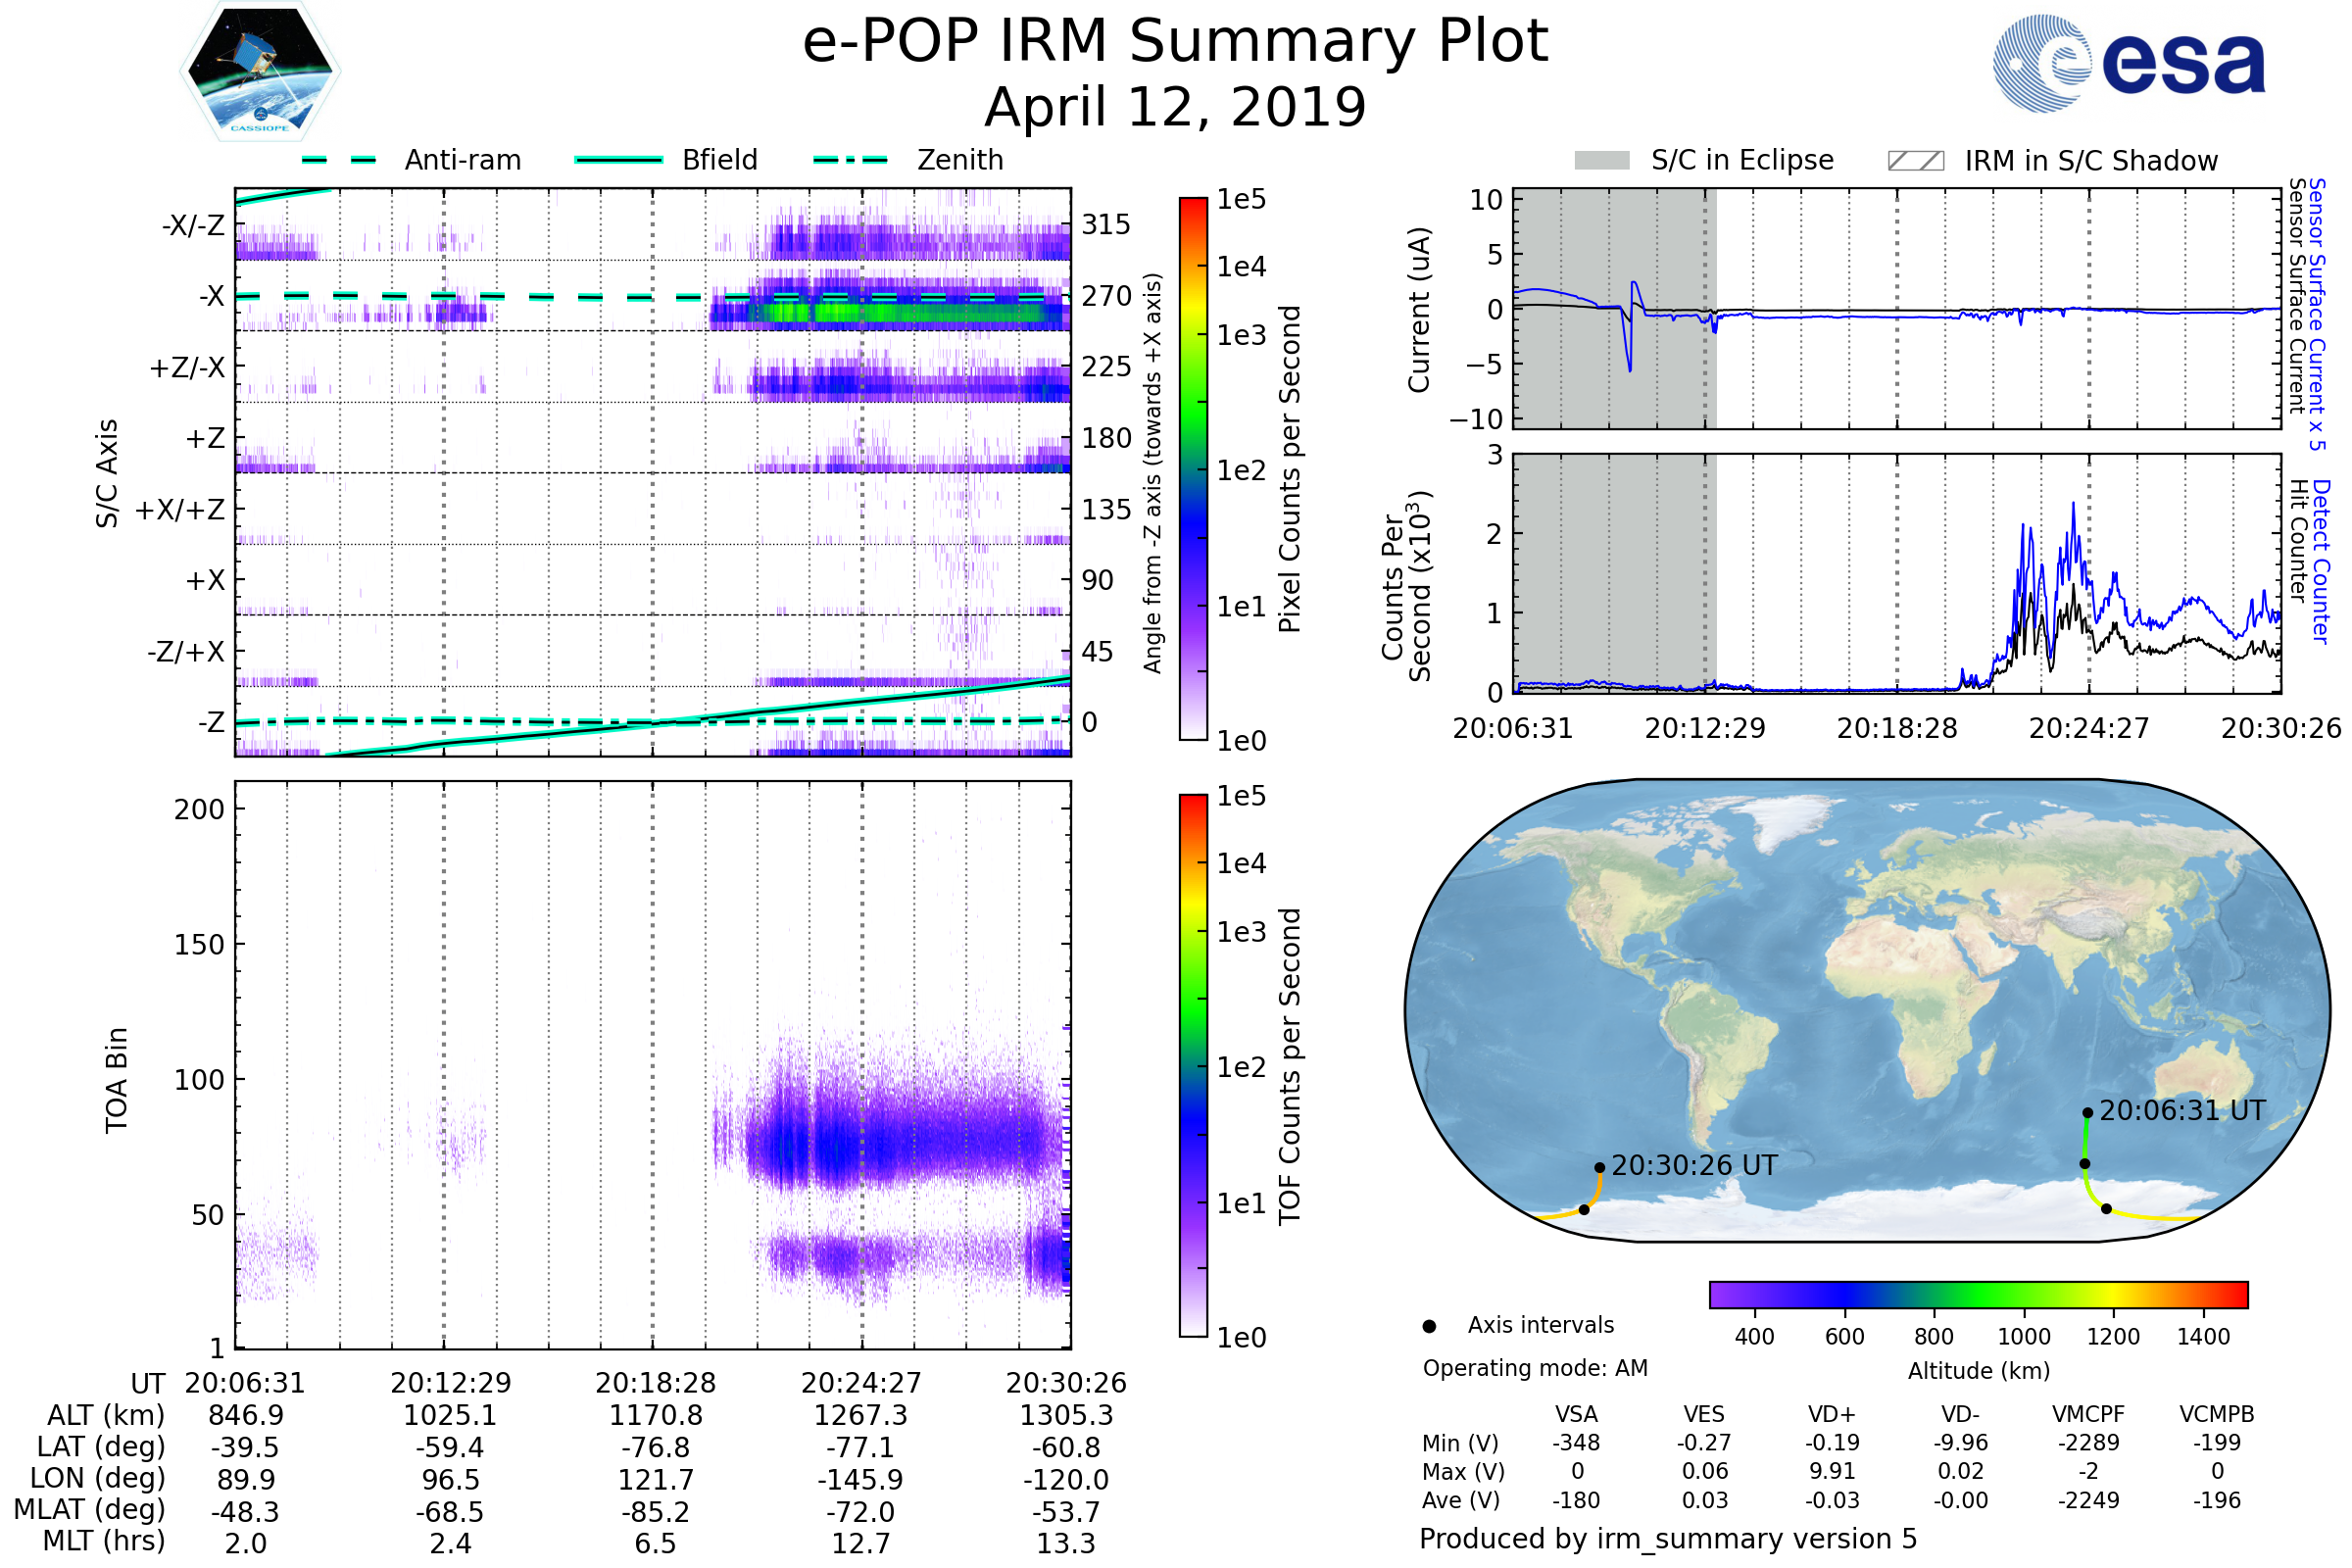Click Produced by irm_summary version 5 text

coord(1667,1538)
